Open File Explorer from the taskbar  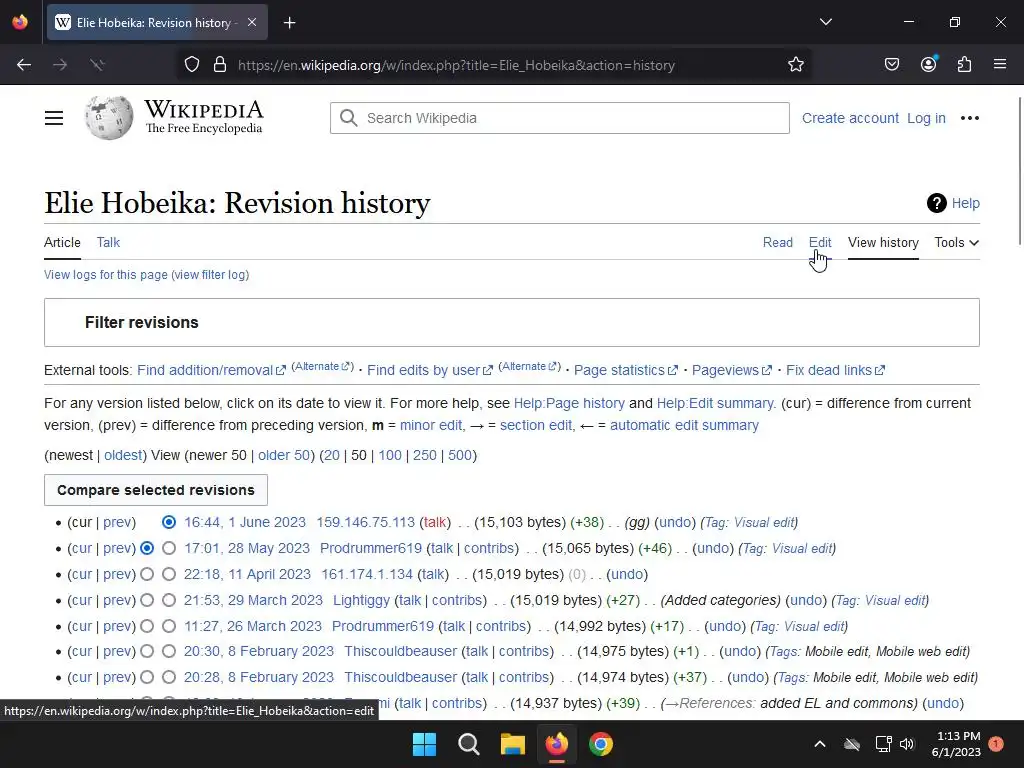(x=513, y=744)
